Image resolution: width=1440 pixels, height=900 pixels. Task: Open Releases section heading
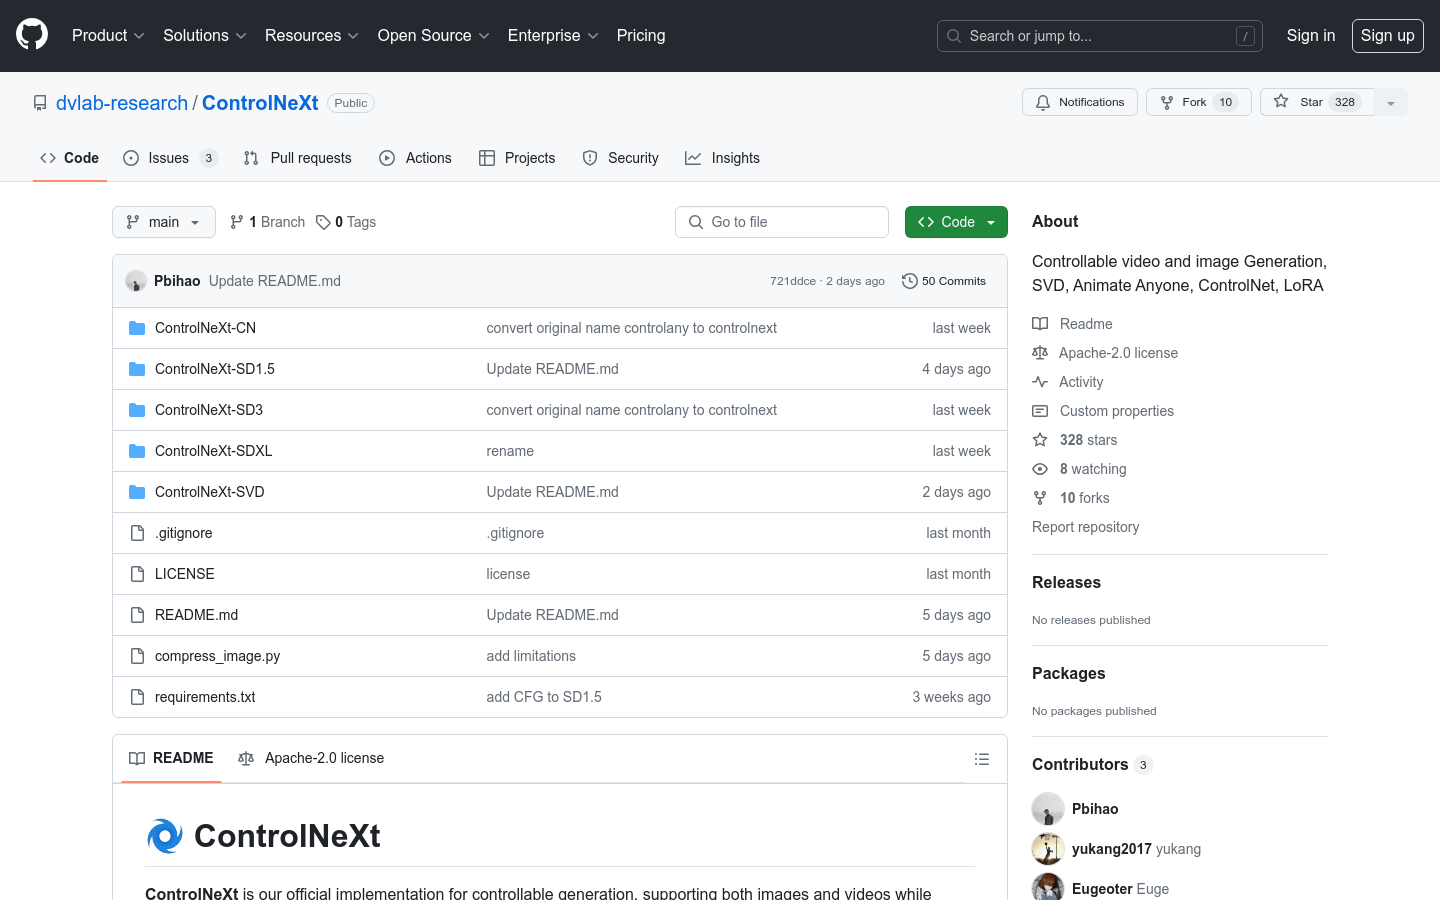click(x=1066, y=582)
